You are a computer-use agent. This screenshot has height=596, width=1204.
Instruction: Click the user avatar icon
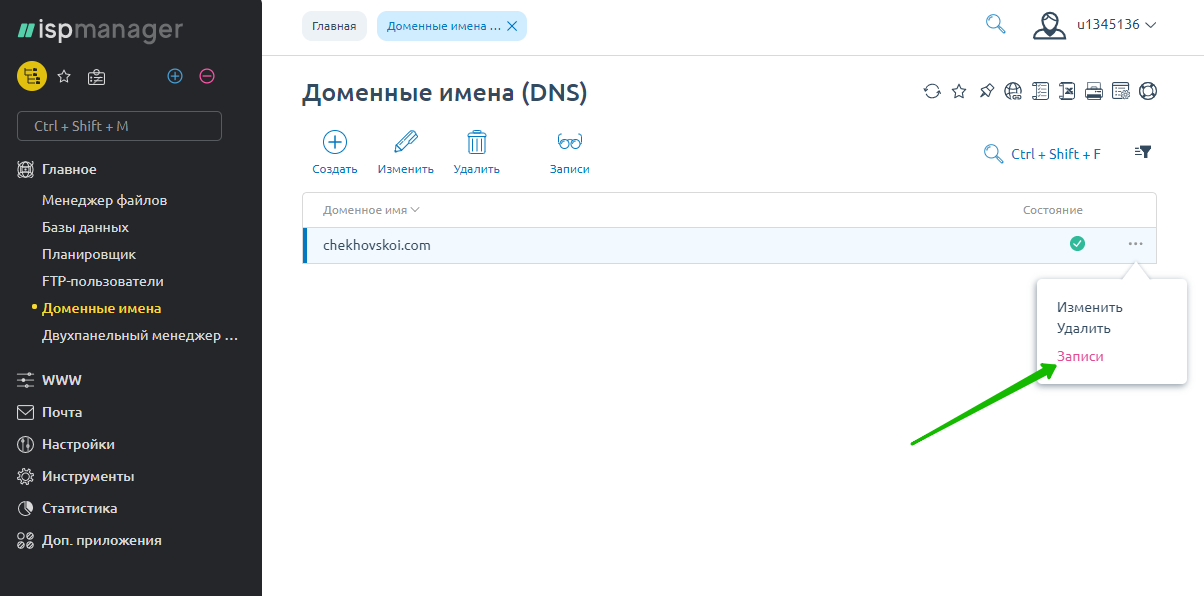click(x=1049, y=25)
